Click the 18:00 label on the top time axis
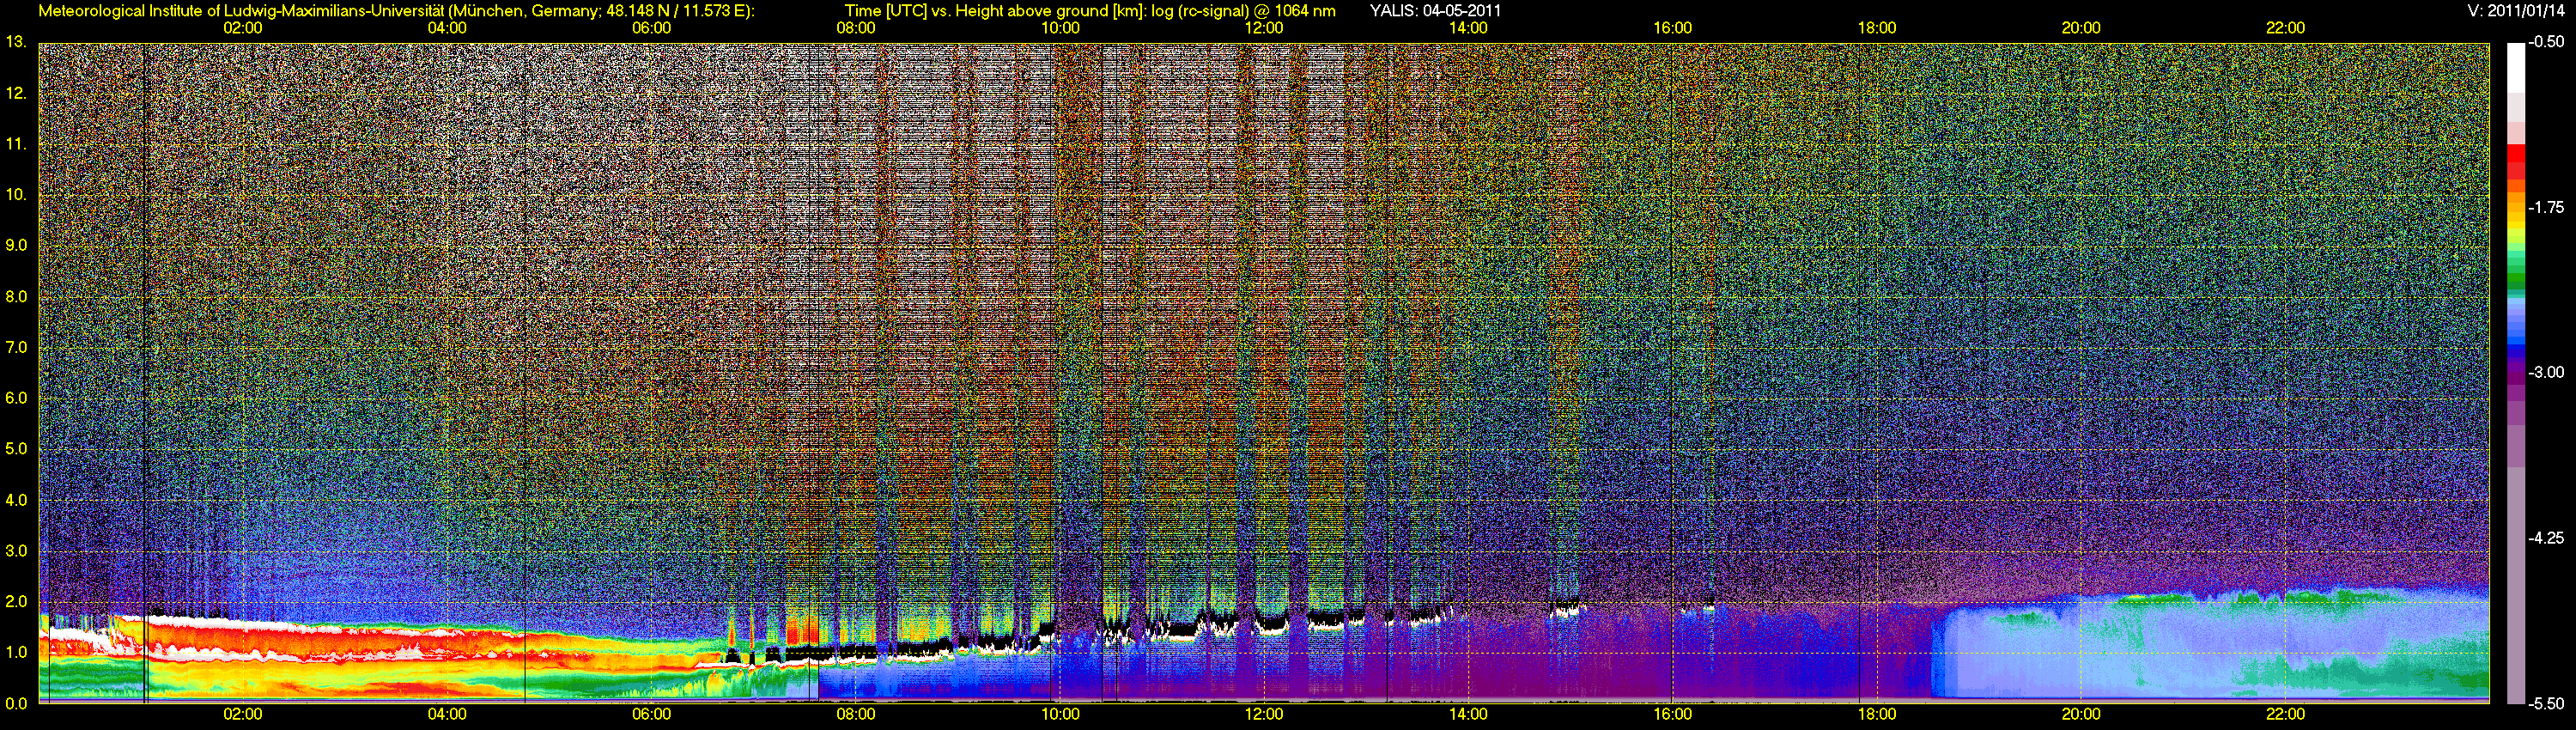2576x730 pixels. (x=1877, y=28)
